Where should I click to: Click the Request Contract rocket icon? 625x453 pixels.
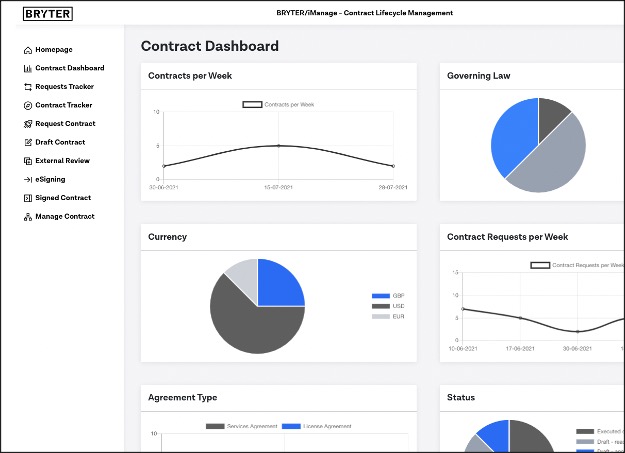(x=28, y=124)
